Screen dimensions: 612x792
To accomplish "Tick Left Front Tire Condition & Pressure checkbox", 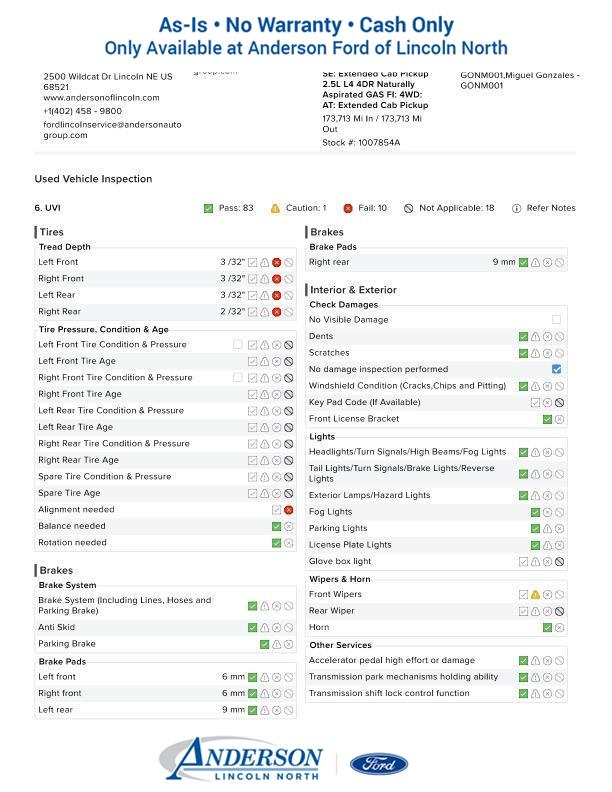I will point(238,345).
